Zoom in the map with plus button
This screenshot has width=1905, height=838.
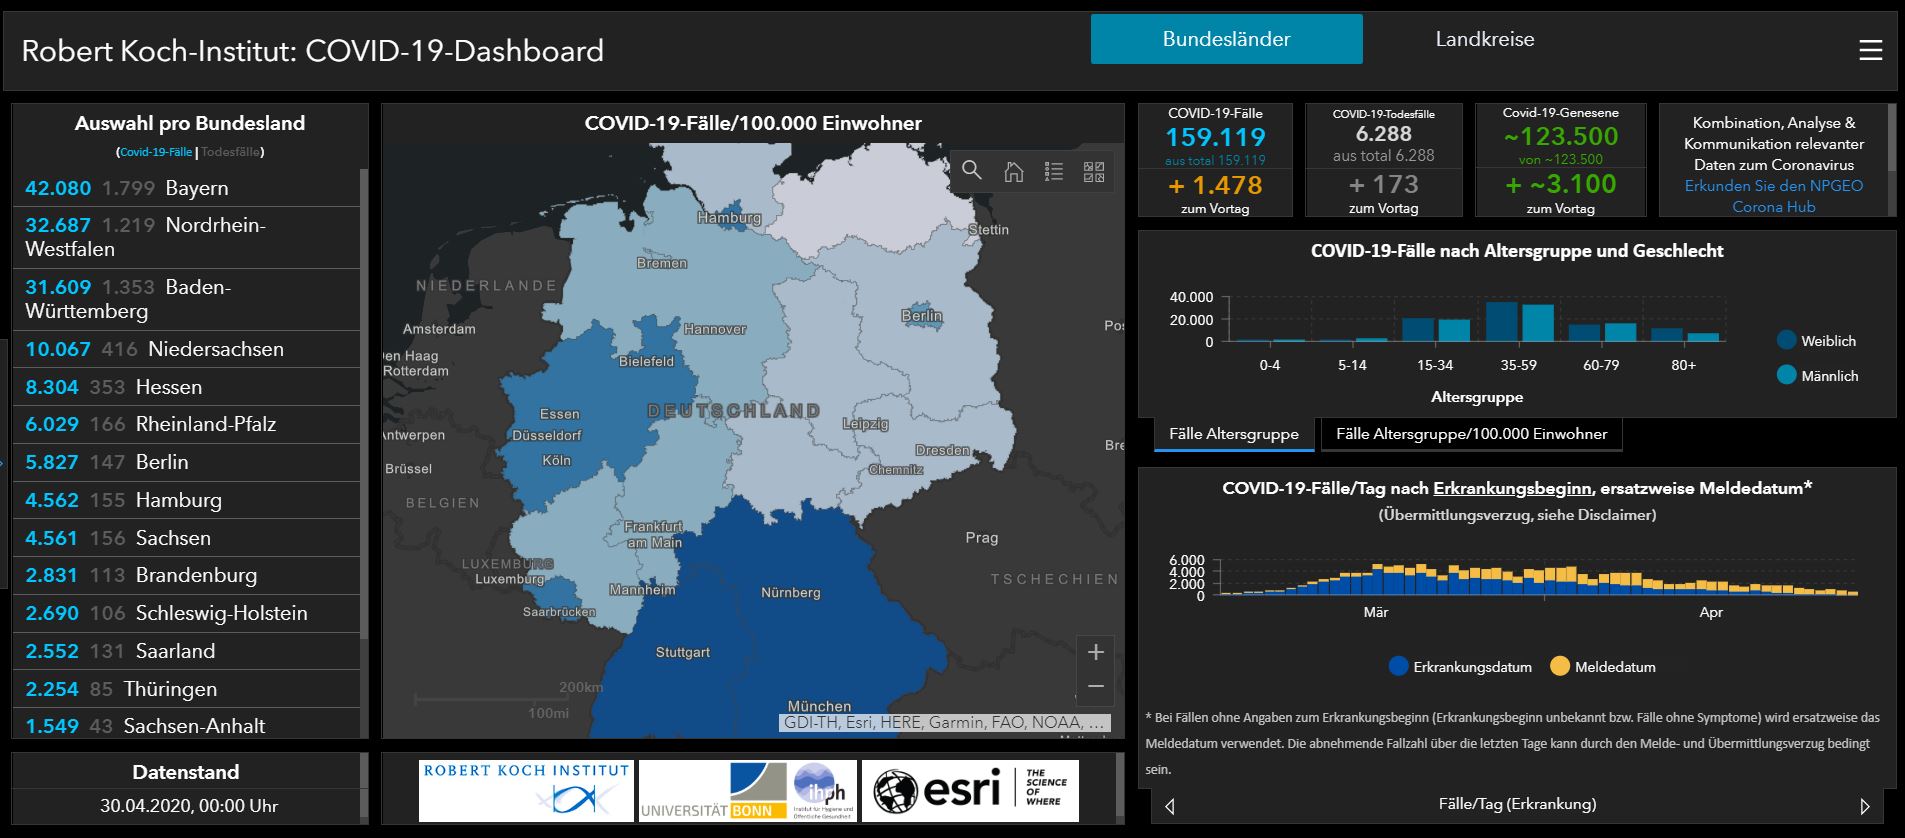pyautogui.click(x=1096, y=652)
